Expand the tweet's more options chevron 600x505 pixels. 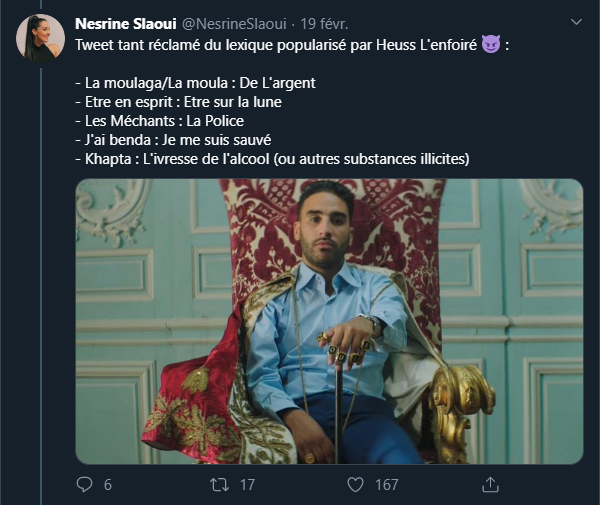coord(576,23)
